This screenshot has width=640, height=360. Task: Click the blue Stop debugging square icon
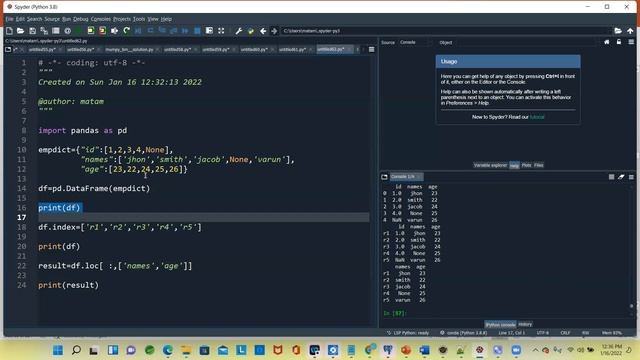click(197, 31)
